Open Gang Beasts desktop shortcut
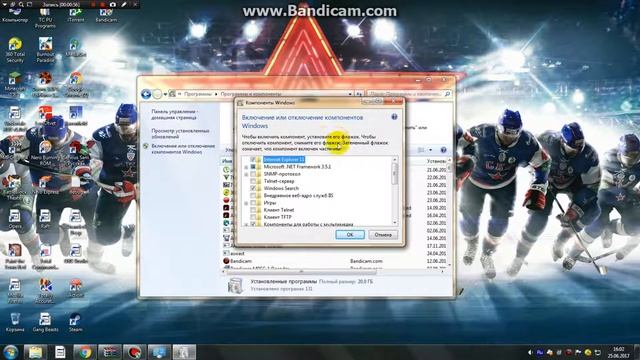Viewport: 640px width, 360px height. (45, 322)
